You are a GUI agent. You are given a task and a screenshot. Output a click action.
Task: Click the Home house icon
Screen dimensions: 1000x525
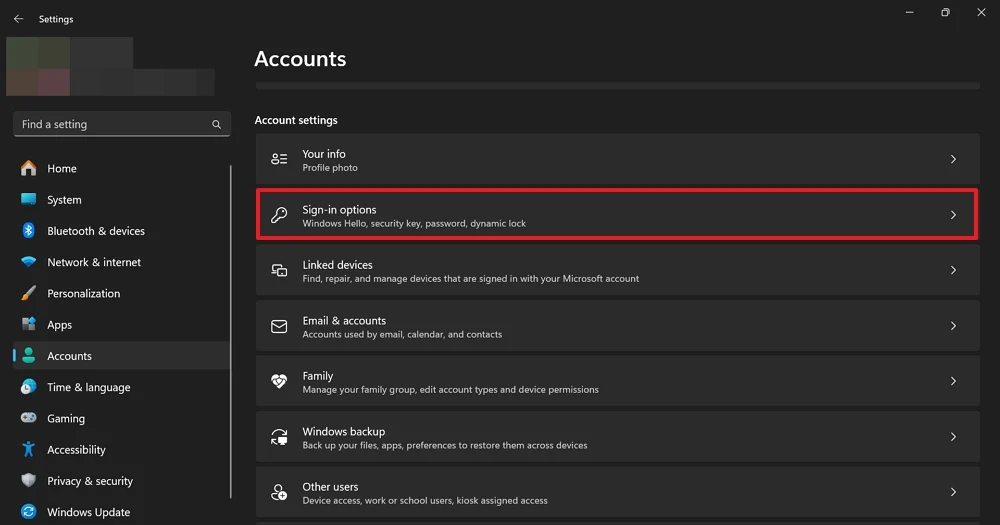(x=29, y=168)
